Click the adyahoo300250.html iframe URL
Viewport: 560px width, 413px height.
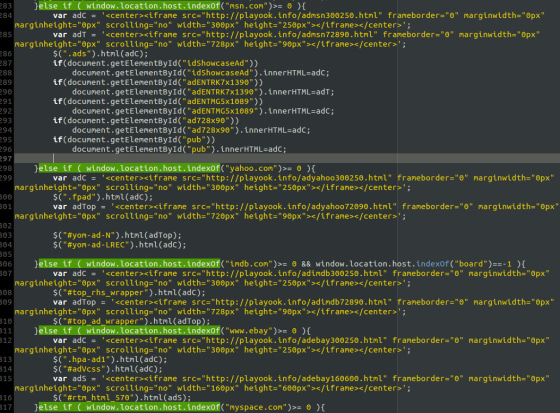coord(297,178)
